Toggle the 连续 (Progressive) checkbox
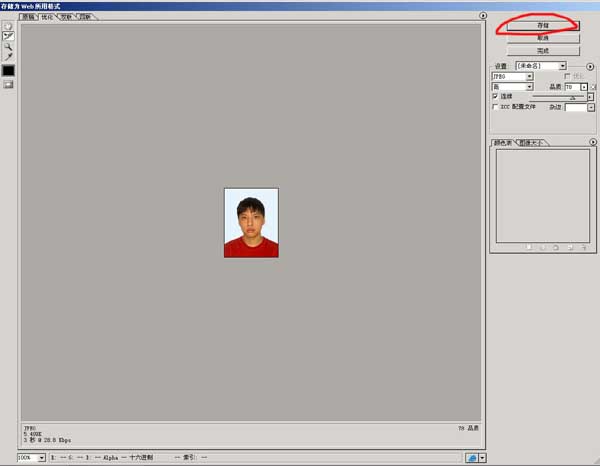Viewport: 600px width, 466px height. [495, 97]
